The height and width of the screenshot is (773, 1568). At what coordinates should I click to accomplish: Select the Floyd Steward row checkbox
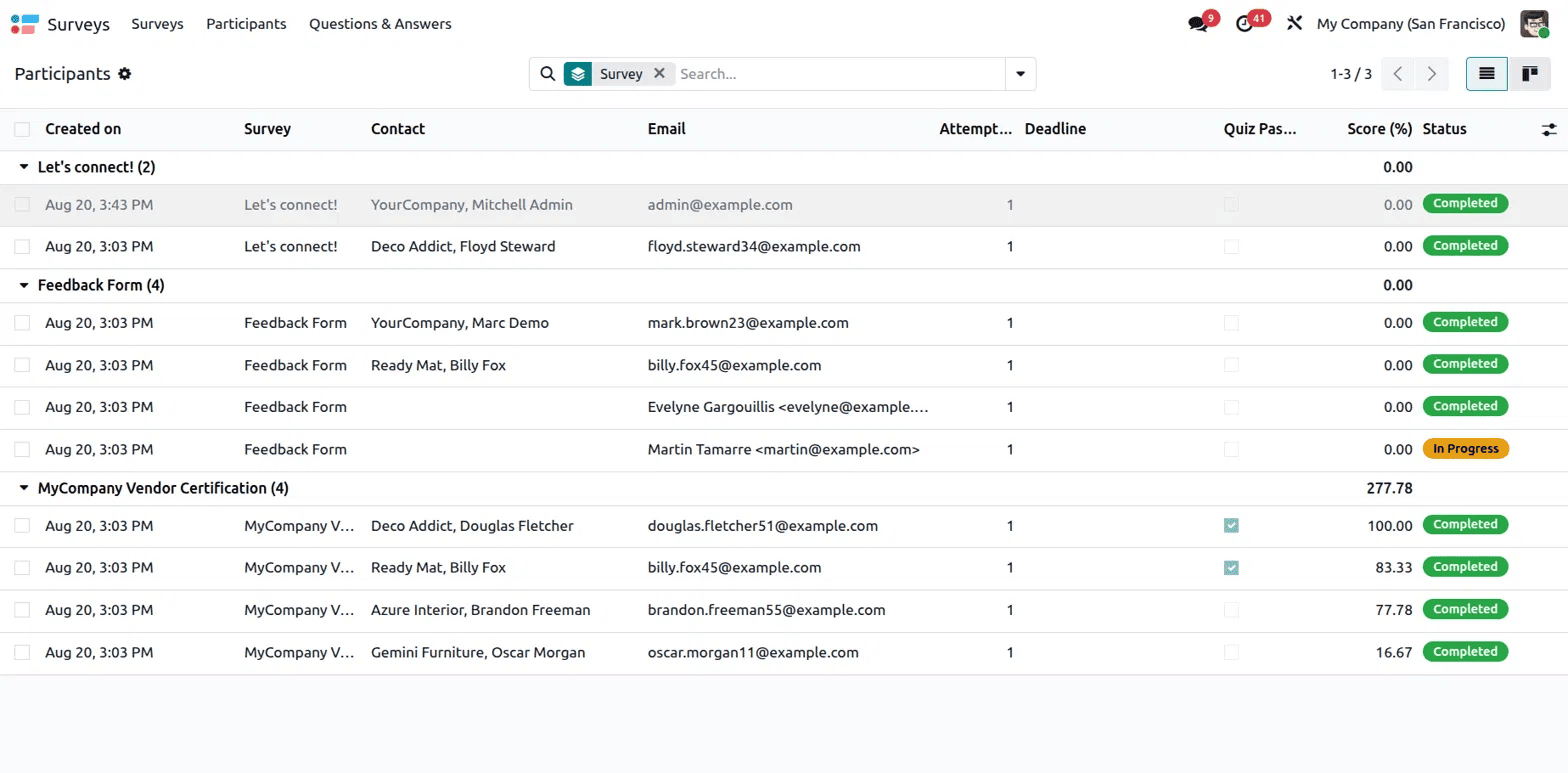point(22,246)
